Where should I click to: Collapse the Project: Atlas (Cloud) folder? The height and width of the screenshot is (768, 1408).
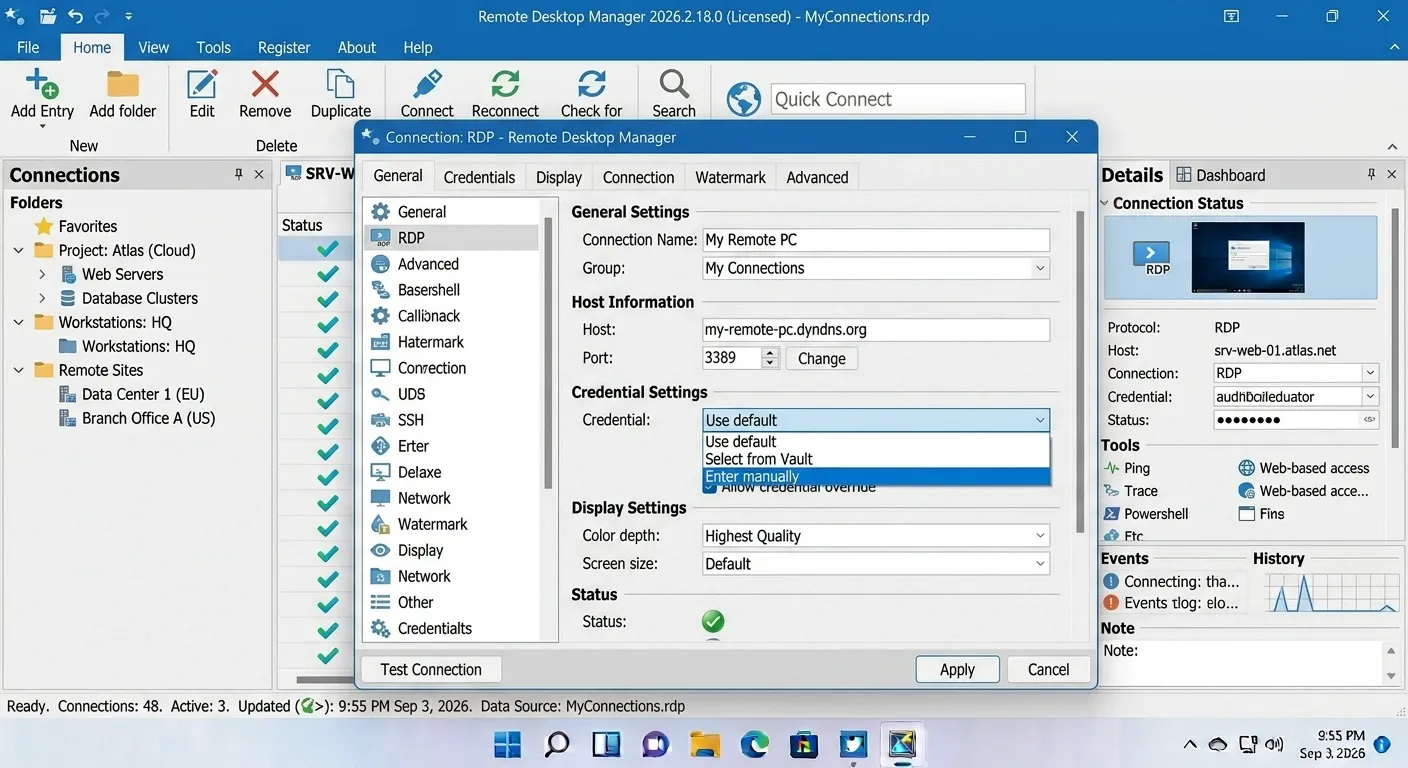(x=19, y=250)
